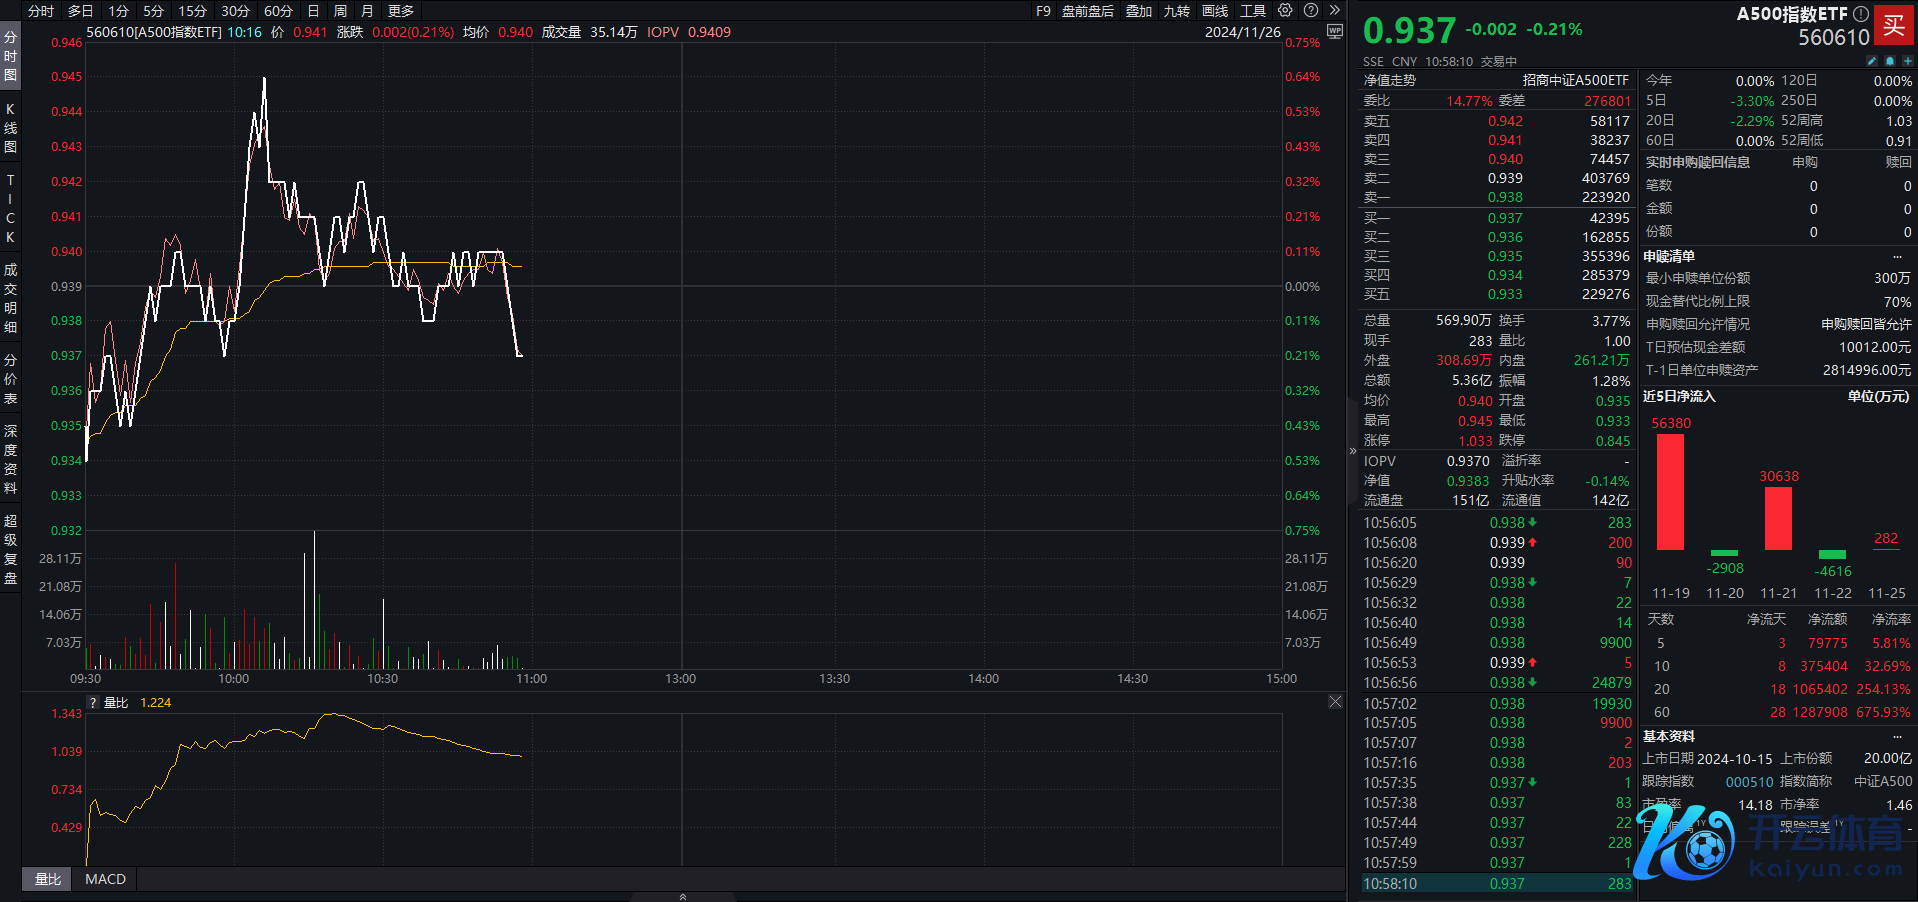Click the bell alert icon
This screenshot has width=1918, height=902.
pyautogui.click(x=1890, y=61)
